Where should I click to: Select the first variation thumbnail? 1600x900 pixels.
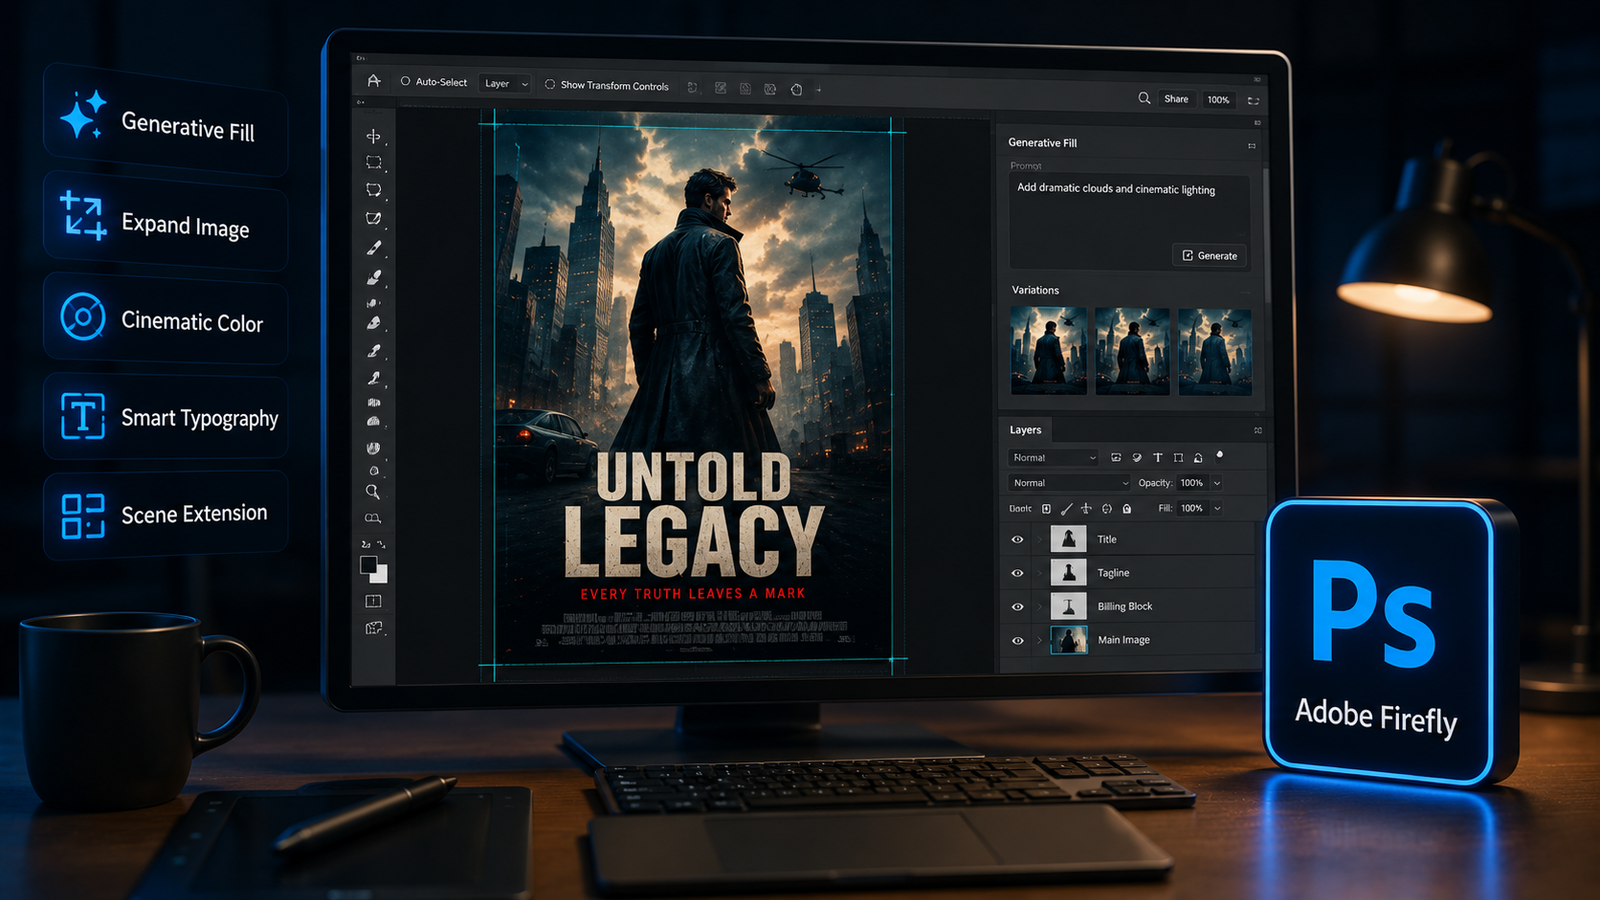(x=1048, y=351)
